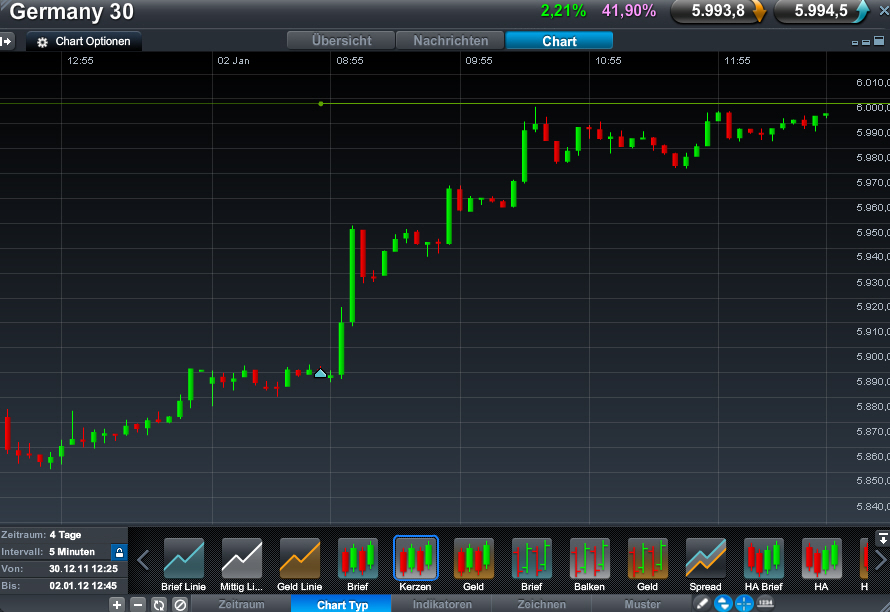
Task: Click the smallest window layout icon at top right
Action: (855, 43)
